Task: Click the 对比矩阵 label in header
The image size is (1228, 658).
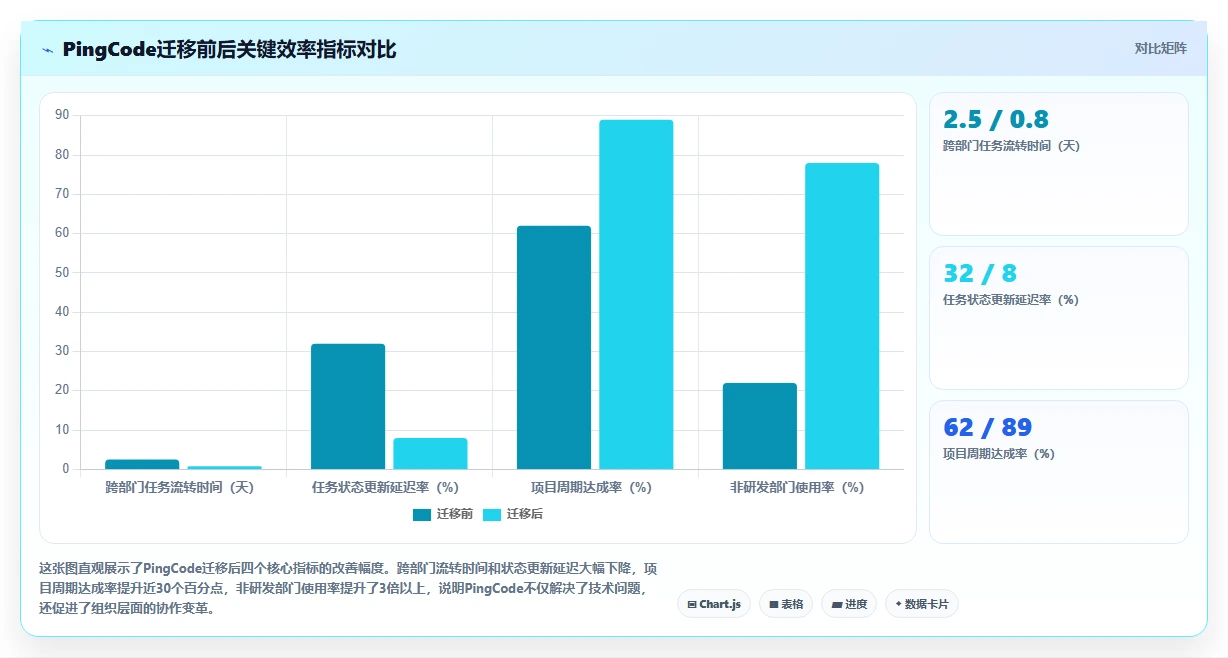Action: 1160,48
